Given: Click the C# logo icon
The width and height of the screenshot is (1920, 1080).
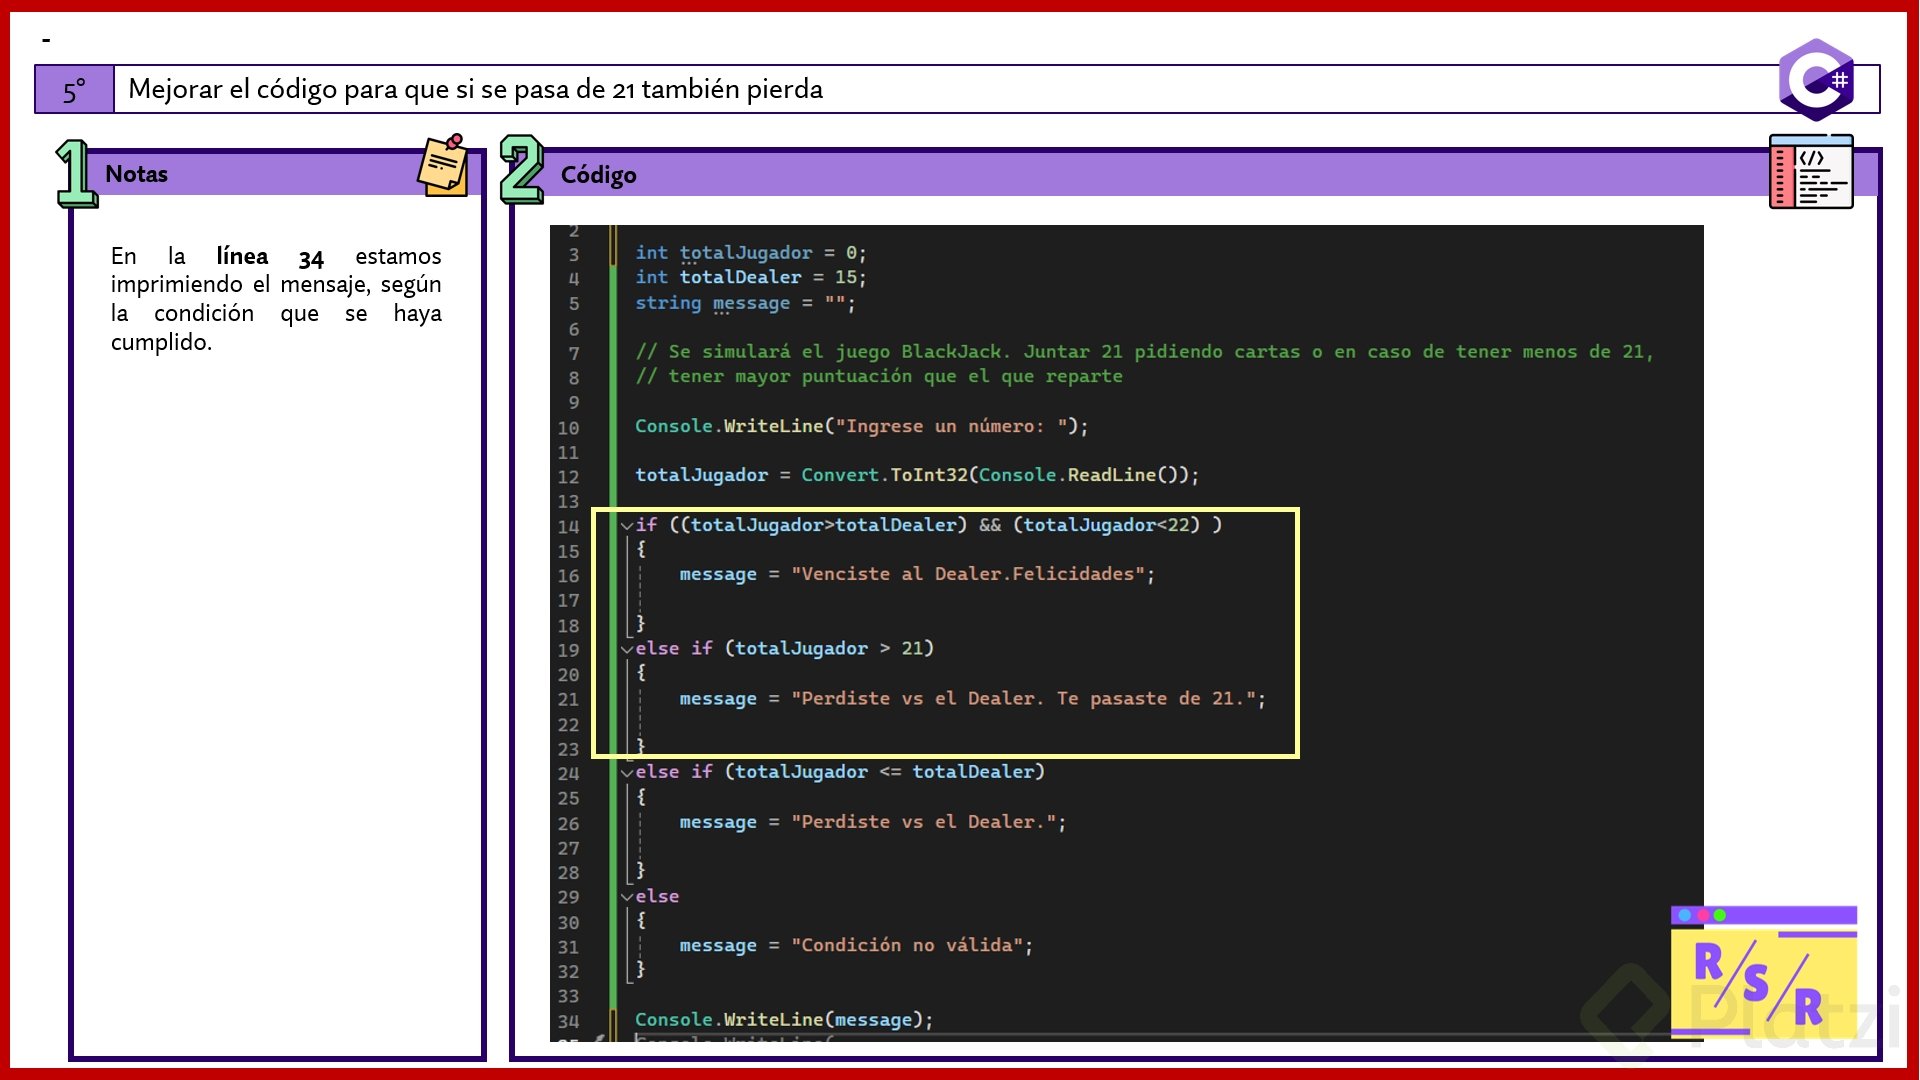Looking at the screenshot, I should [x=1816, y=80].
